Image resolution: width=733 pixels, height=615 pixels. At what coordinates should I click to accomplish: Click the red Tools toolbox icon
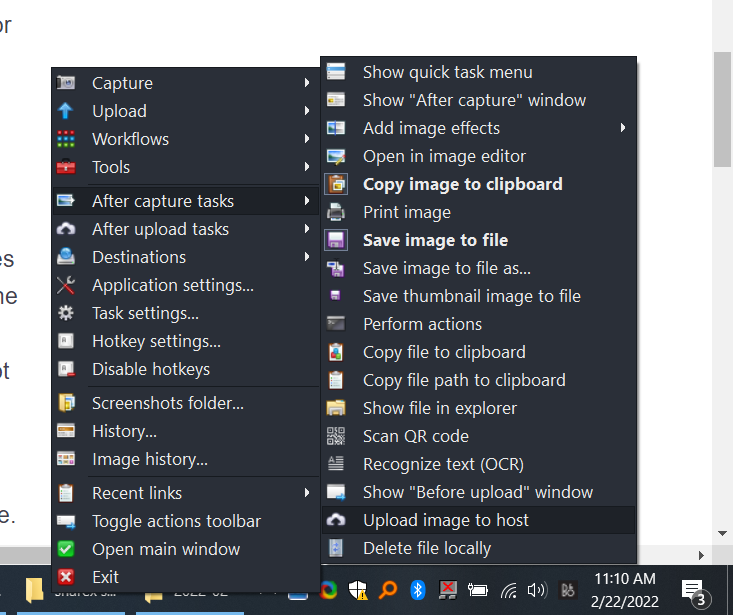pos(66,167)
